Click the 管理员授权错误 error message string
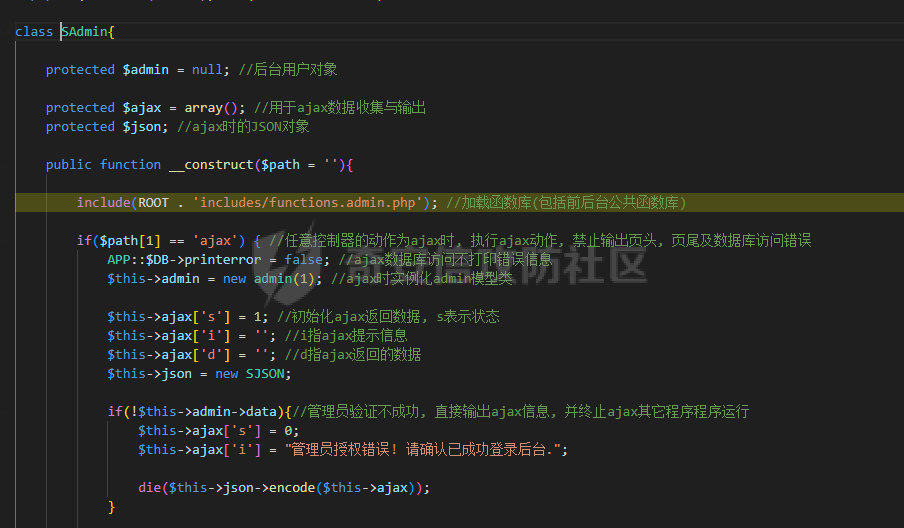This screenshot has height=528, width=904. click(x=425, y=450)
